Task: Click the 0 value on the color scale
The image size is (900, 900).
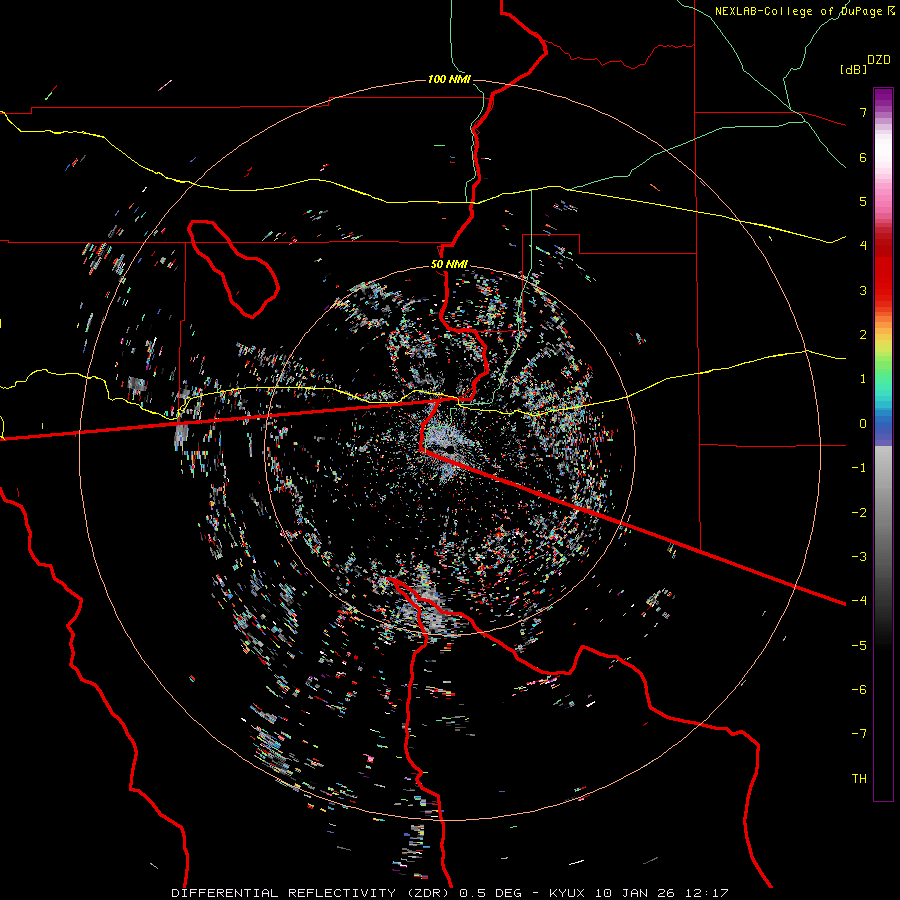Action: pos(863,424)
